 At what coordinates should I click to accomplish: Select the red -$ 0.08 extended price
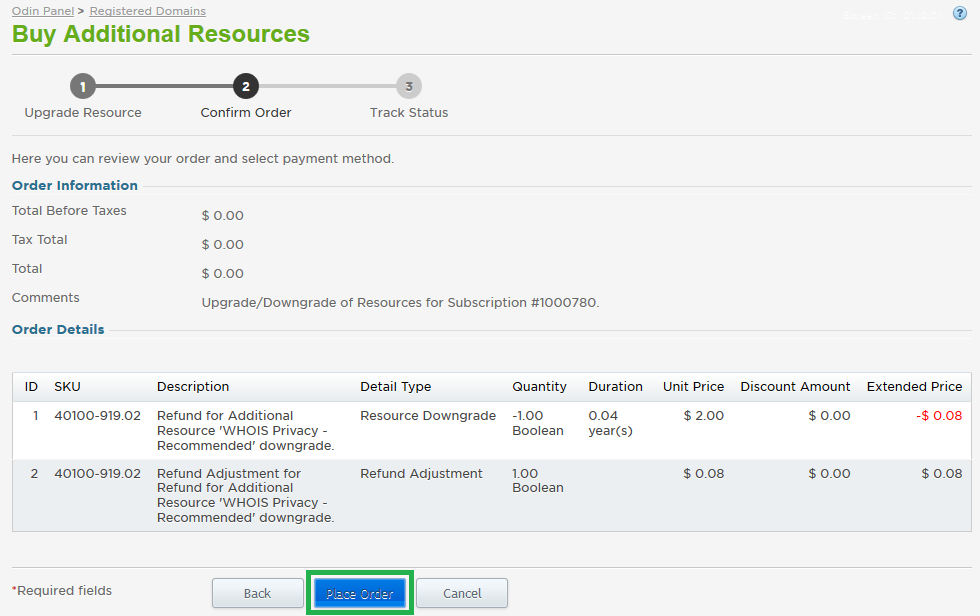(939, 415)
